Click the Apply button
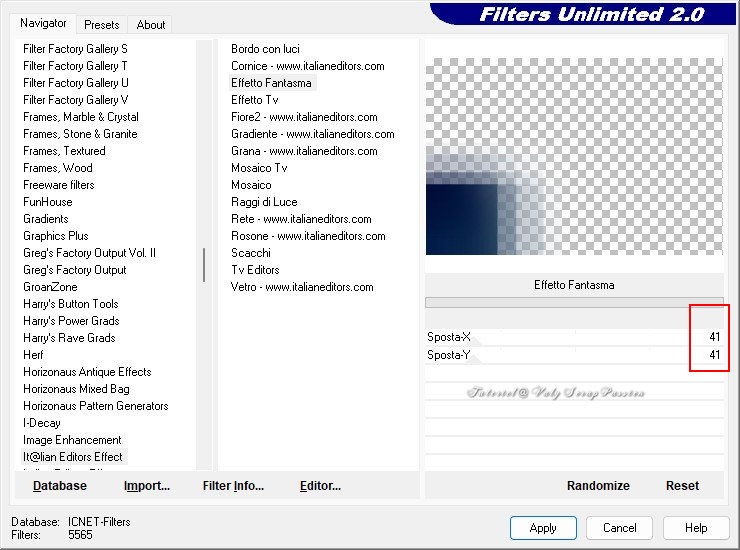The width and height of the screenshot is (740, 550). [543, 528]
